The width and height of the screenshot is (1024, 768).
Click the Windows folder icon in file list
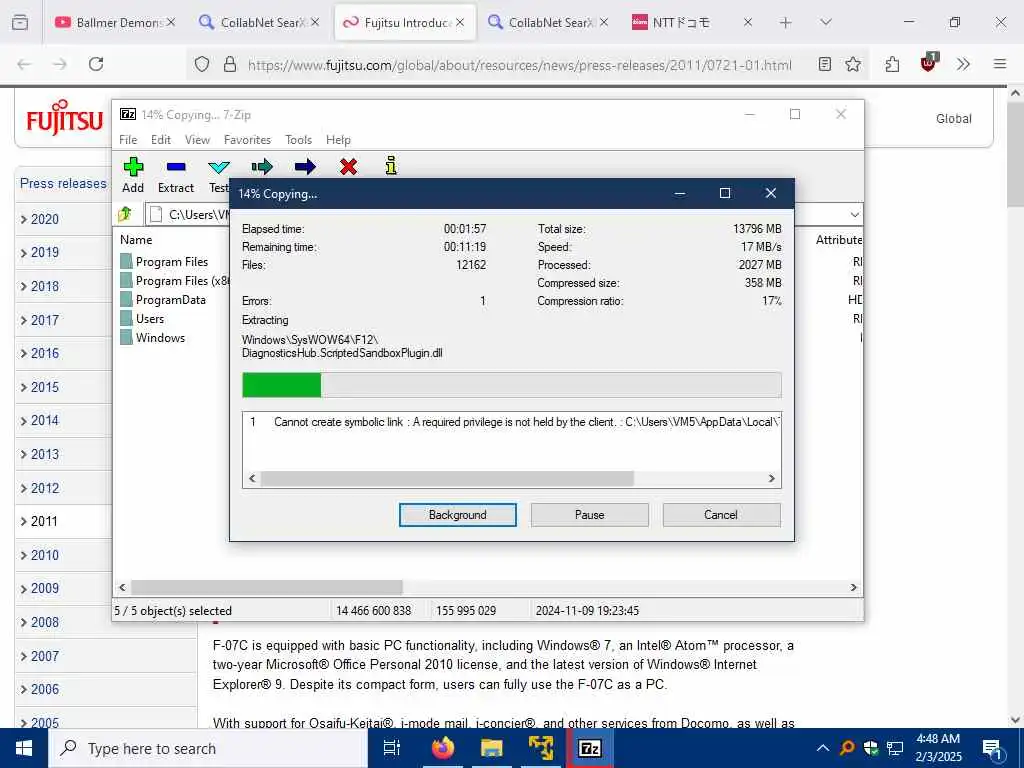(x=126, y=338)
